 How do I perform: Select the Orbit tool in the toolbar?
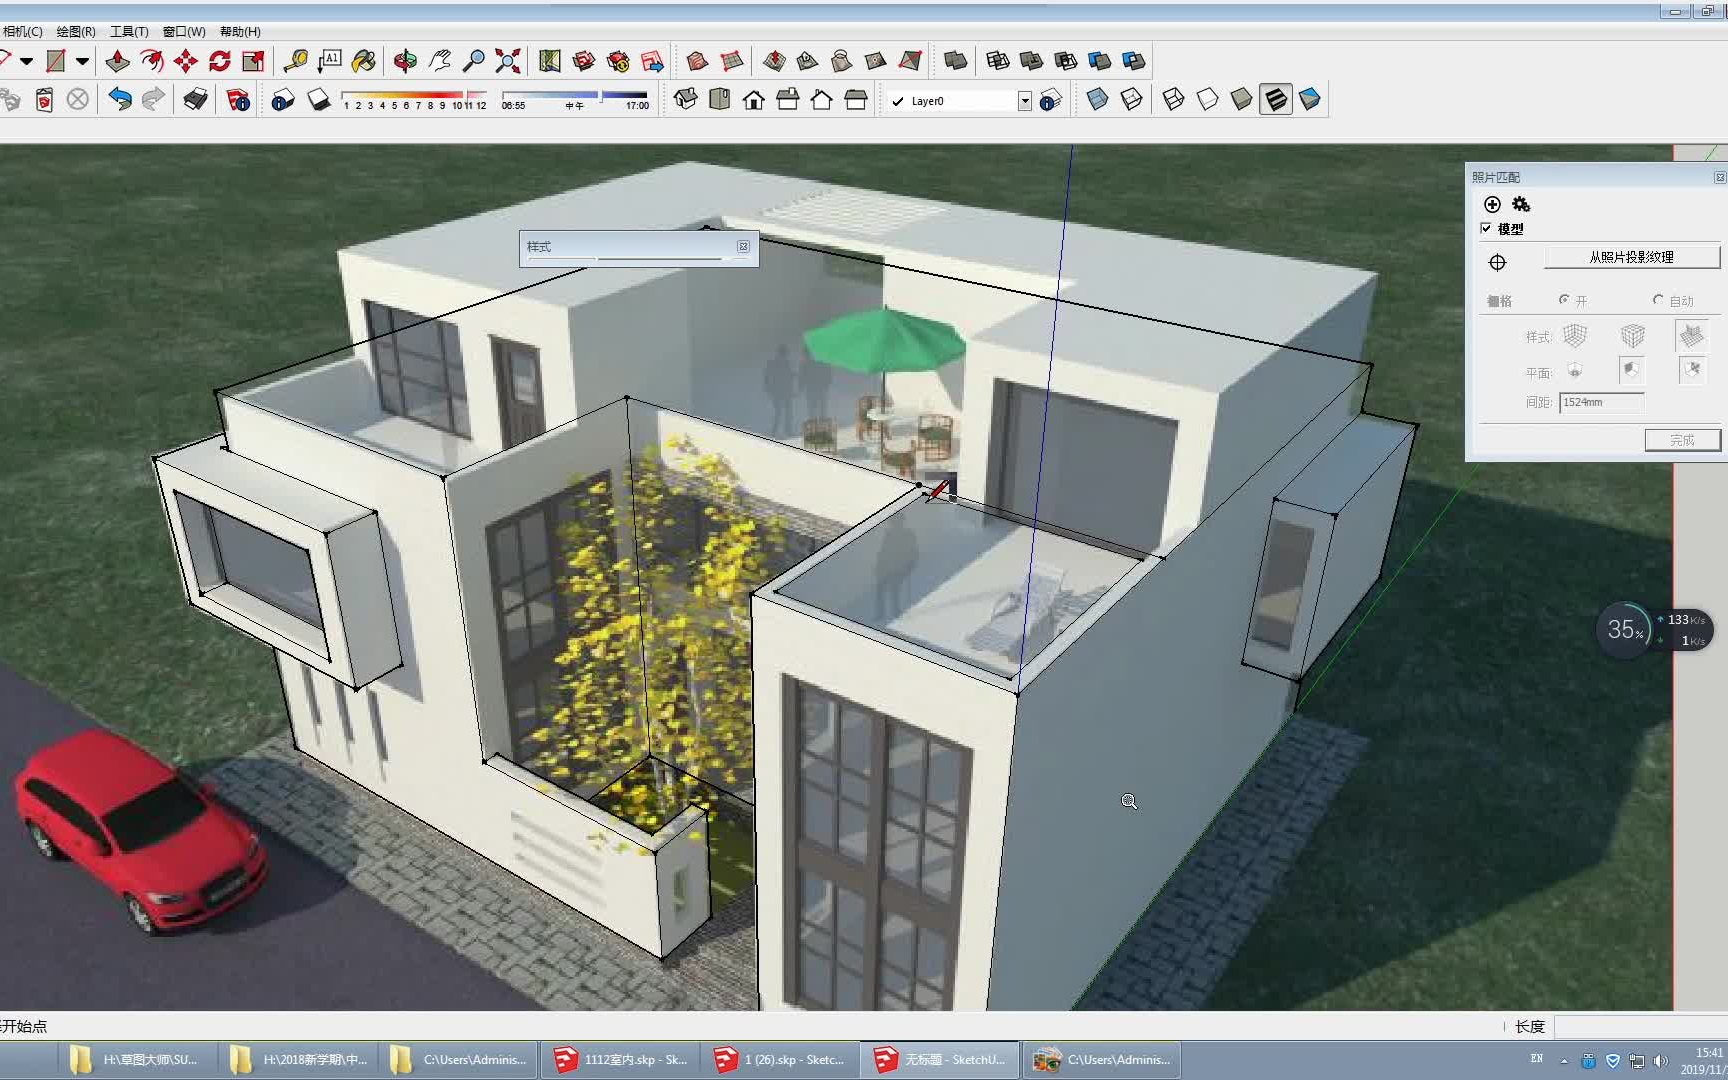coord(406,60)
